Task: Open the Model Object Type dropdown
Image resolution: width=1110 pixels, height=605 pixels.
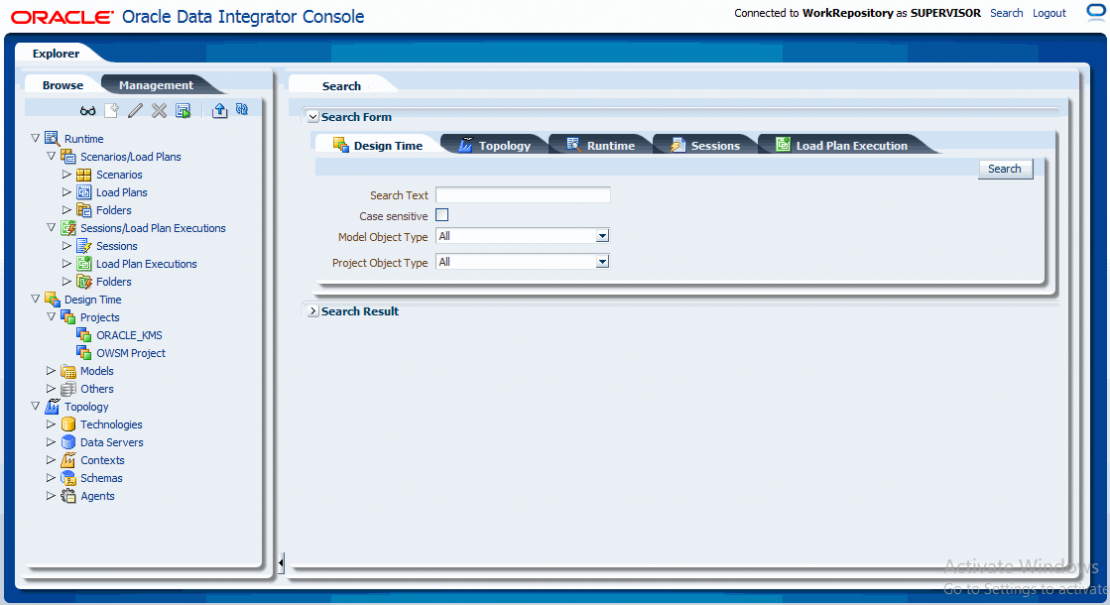Action: pos(602,236)
